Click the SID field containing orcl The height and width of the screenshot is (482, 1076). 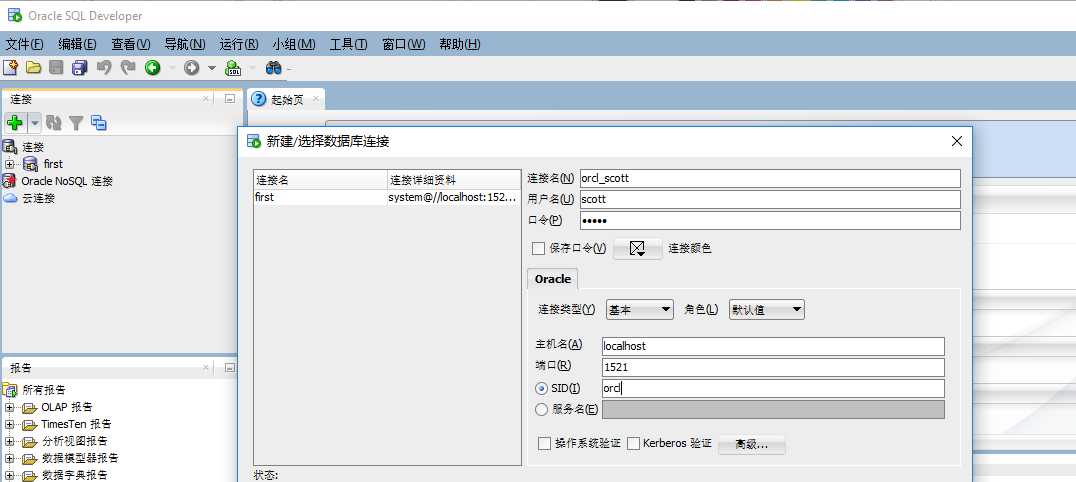tap(773, 389)
